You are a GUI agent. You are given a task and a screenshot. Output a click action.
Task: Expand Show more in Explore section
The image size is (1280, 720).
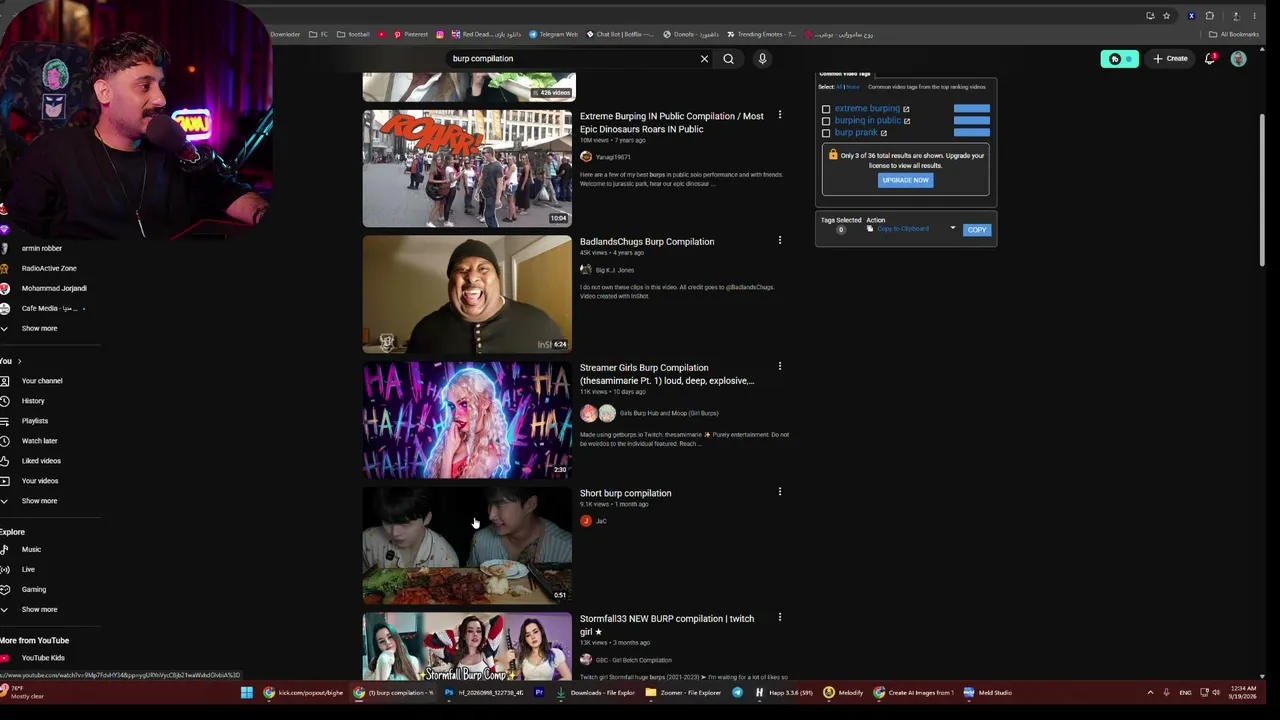39,609
